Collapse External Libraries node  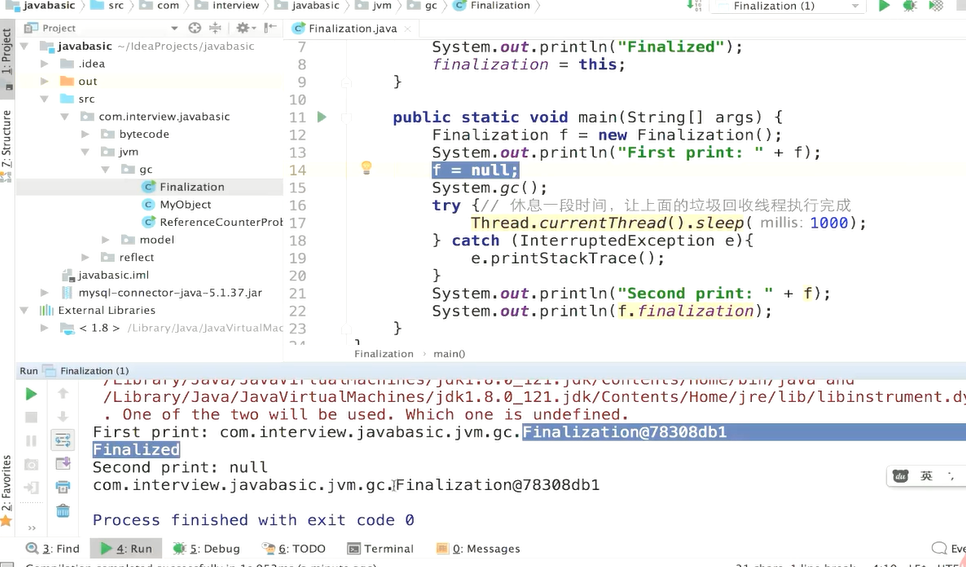pos(25,310)
